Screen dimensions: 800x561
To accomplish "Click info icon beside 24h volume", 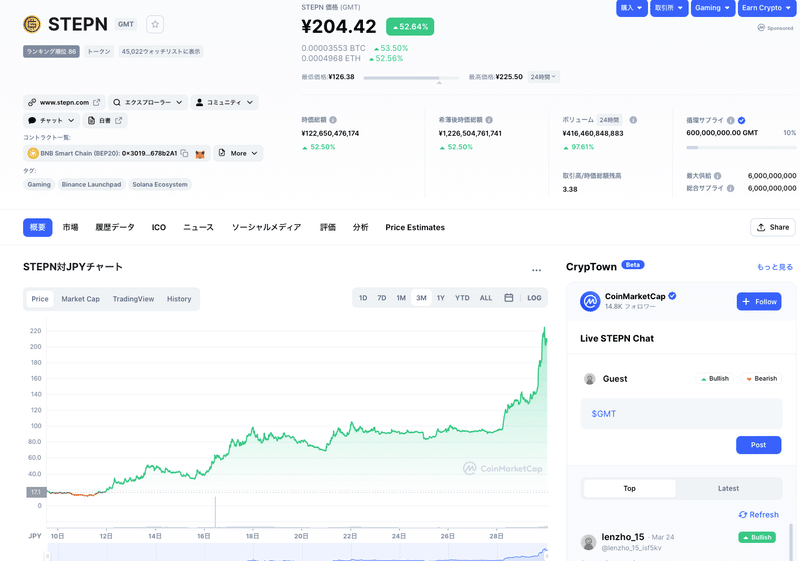I will pos(633,120).
